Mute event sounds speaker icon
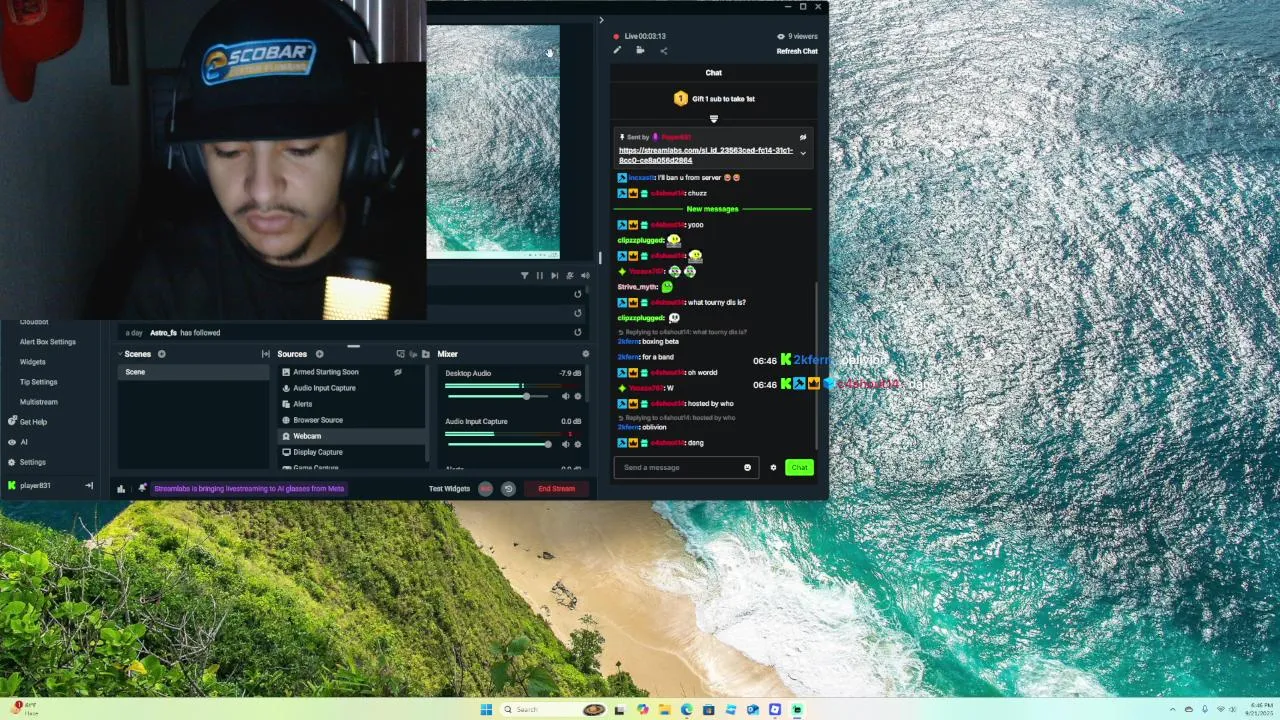1280x720 pixels. [x=585, y=276]
